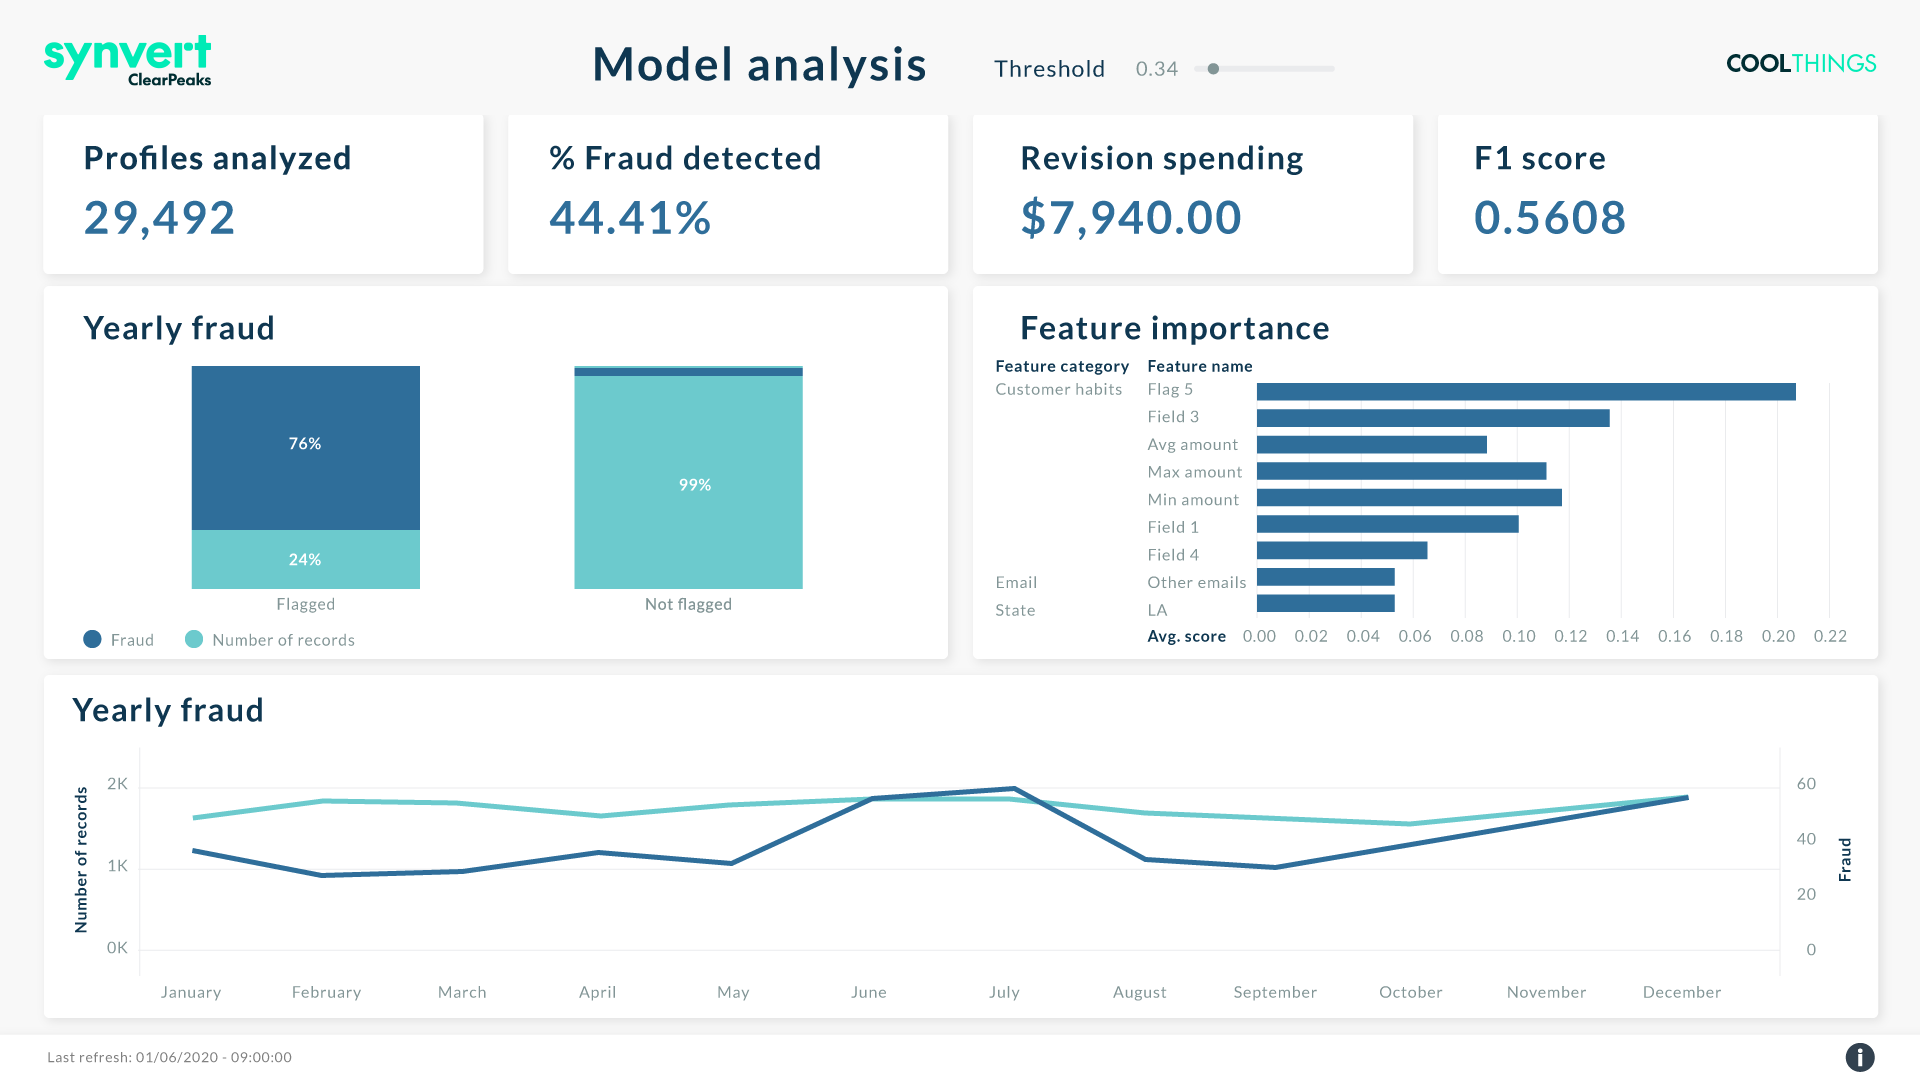
Task: Select the Field 3 feature bar
Action: click(x=1433, y=418)
